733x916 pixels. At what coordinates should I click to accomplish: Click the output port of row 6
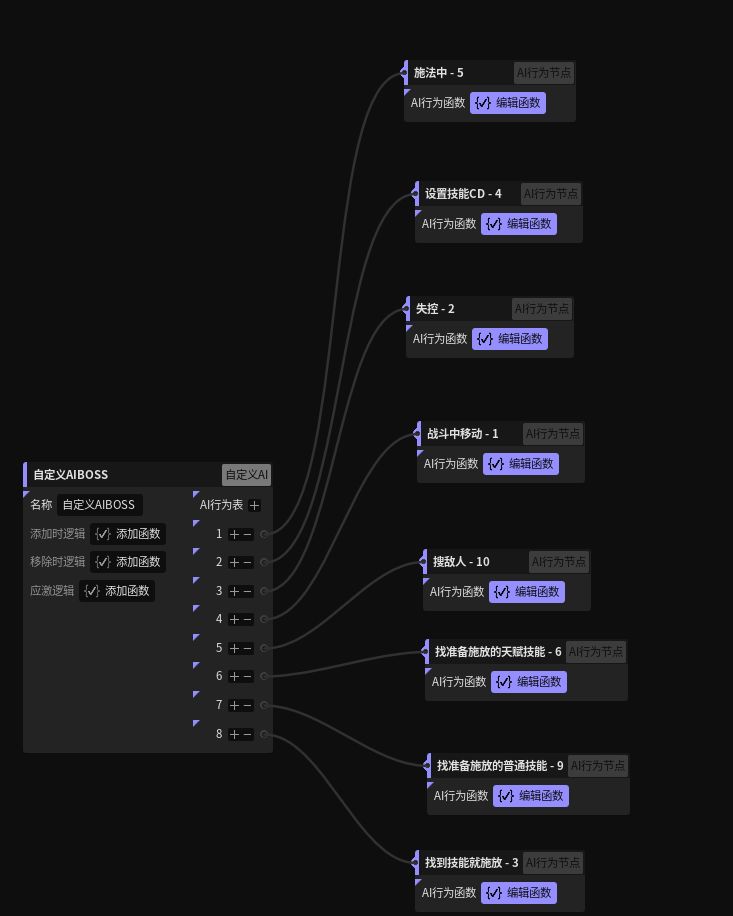point(264,676)
